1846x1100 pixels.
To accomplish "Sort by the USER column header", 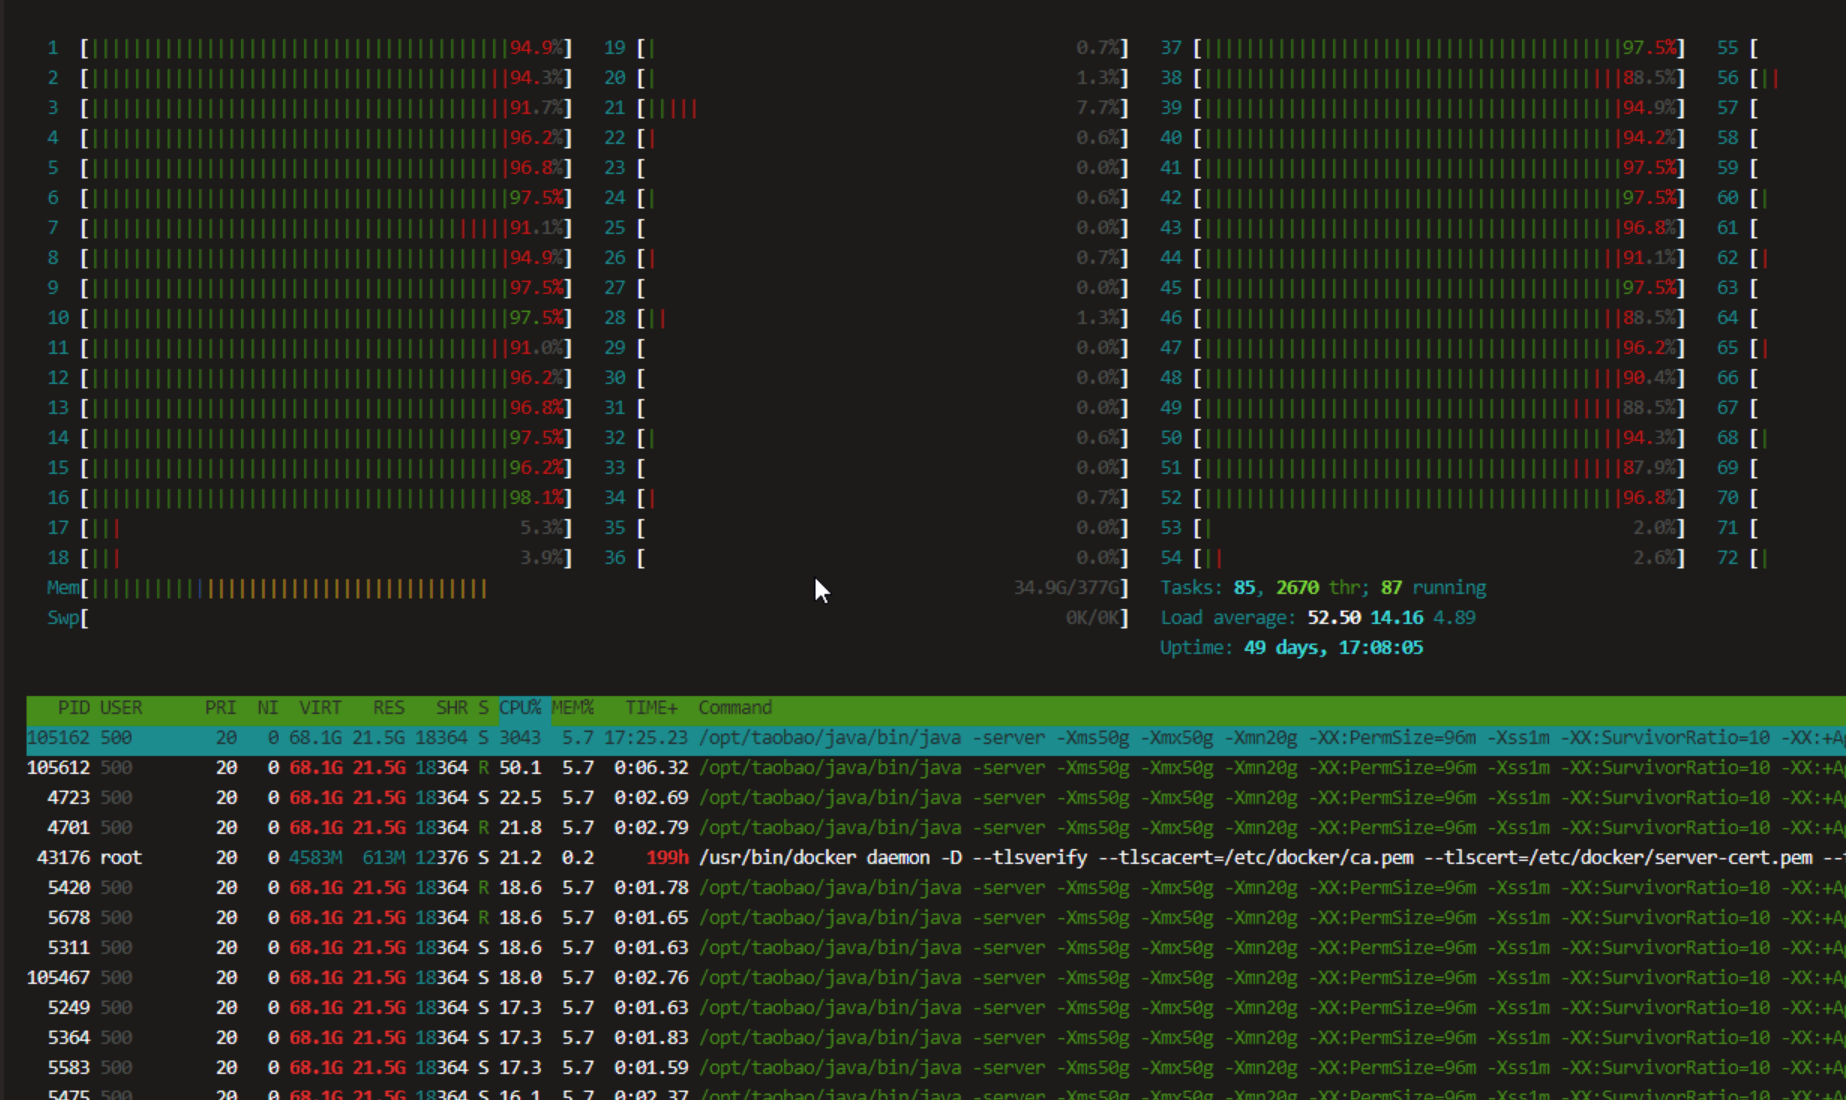I will click(121, 708).
